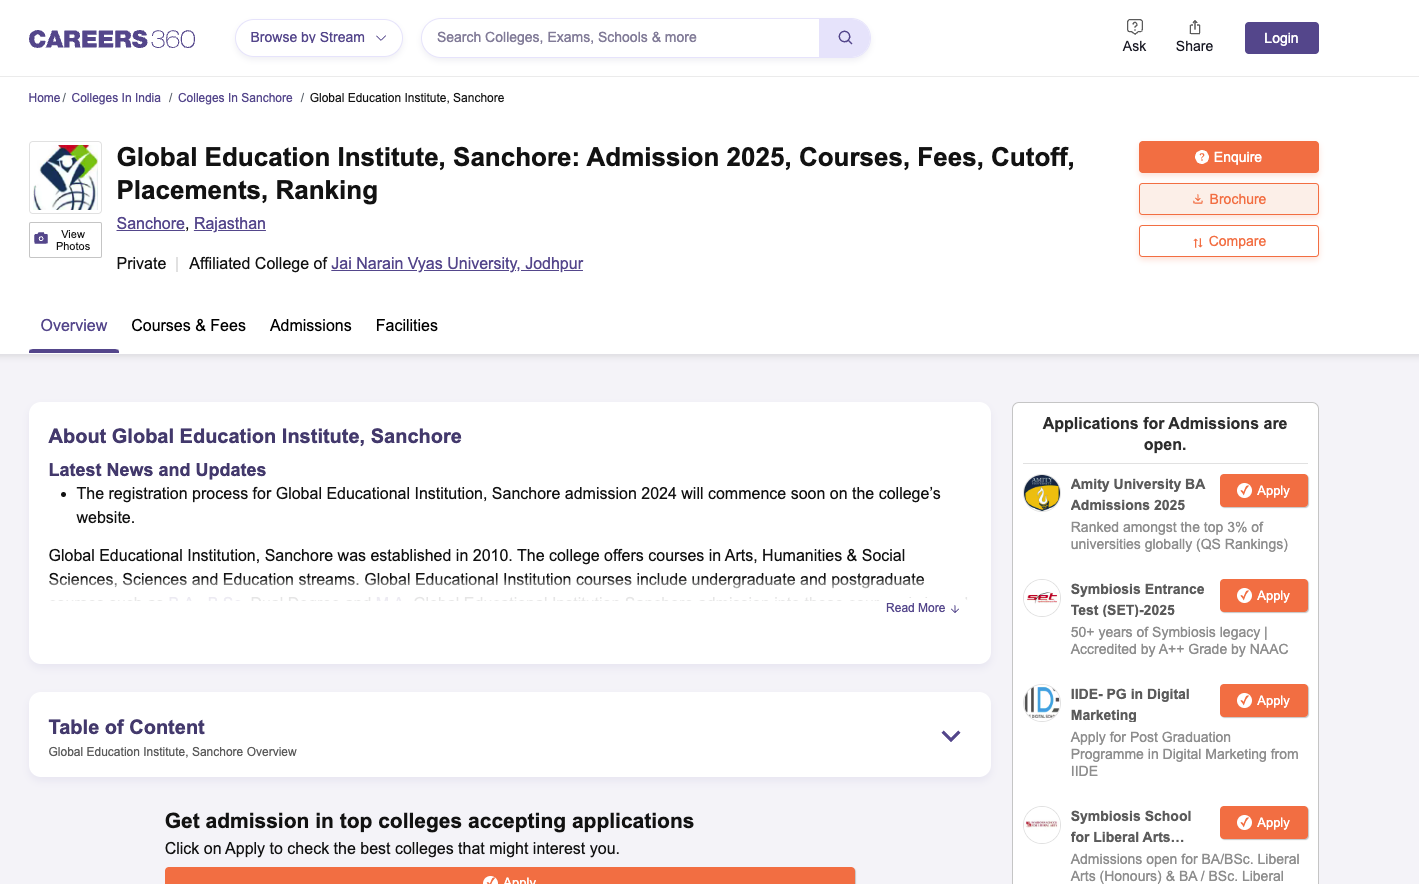
Task: Open Colleges In India breadcrumb
Action: pyautogui.click(x=116, y=98)
